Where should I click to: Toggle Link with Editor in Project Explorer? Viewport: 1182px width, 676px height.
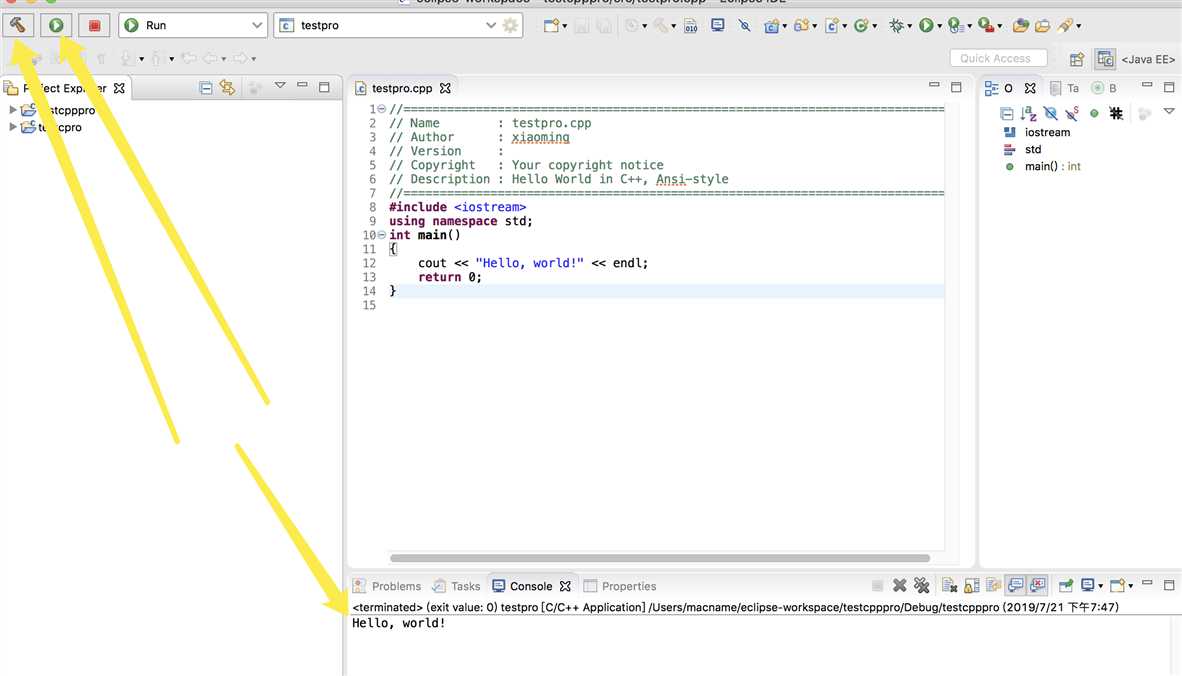tap(227, 88)
